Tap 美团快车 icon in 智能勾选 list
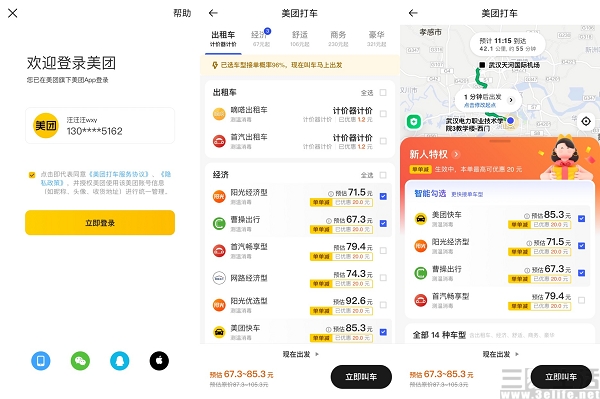This screenshot has height=399, width=600. coord(421,218)
